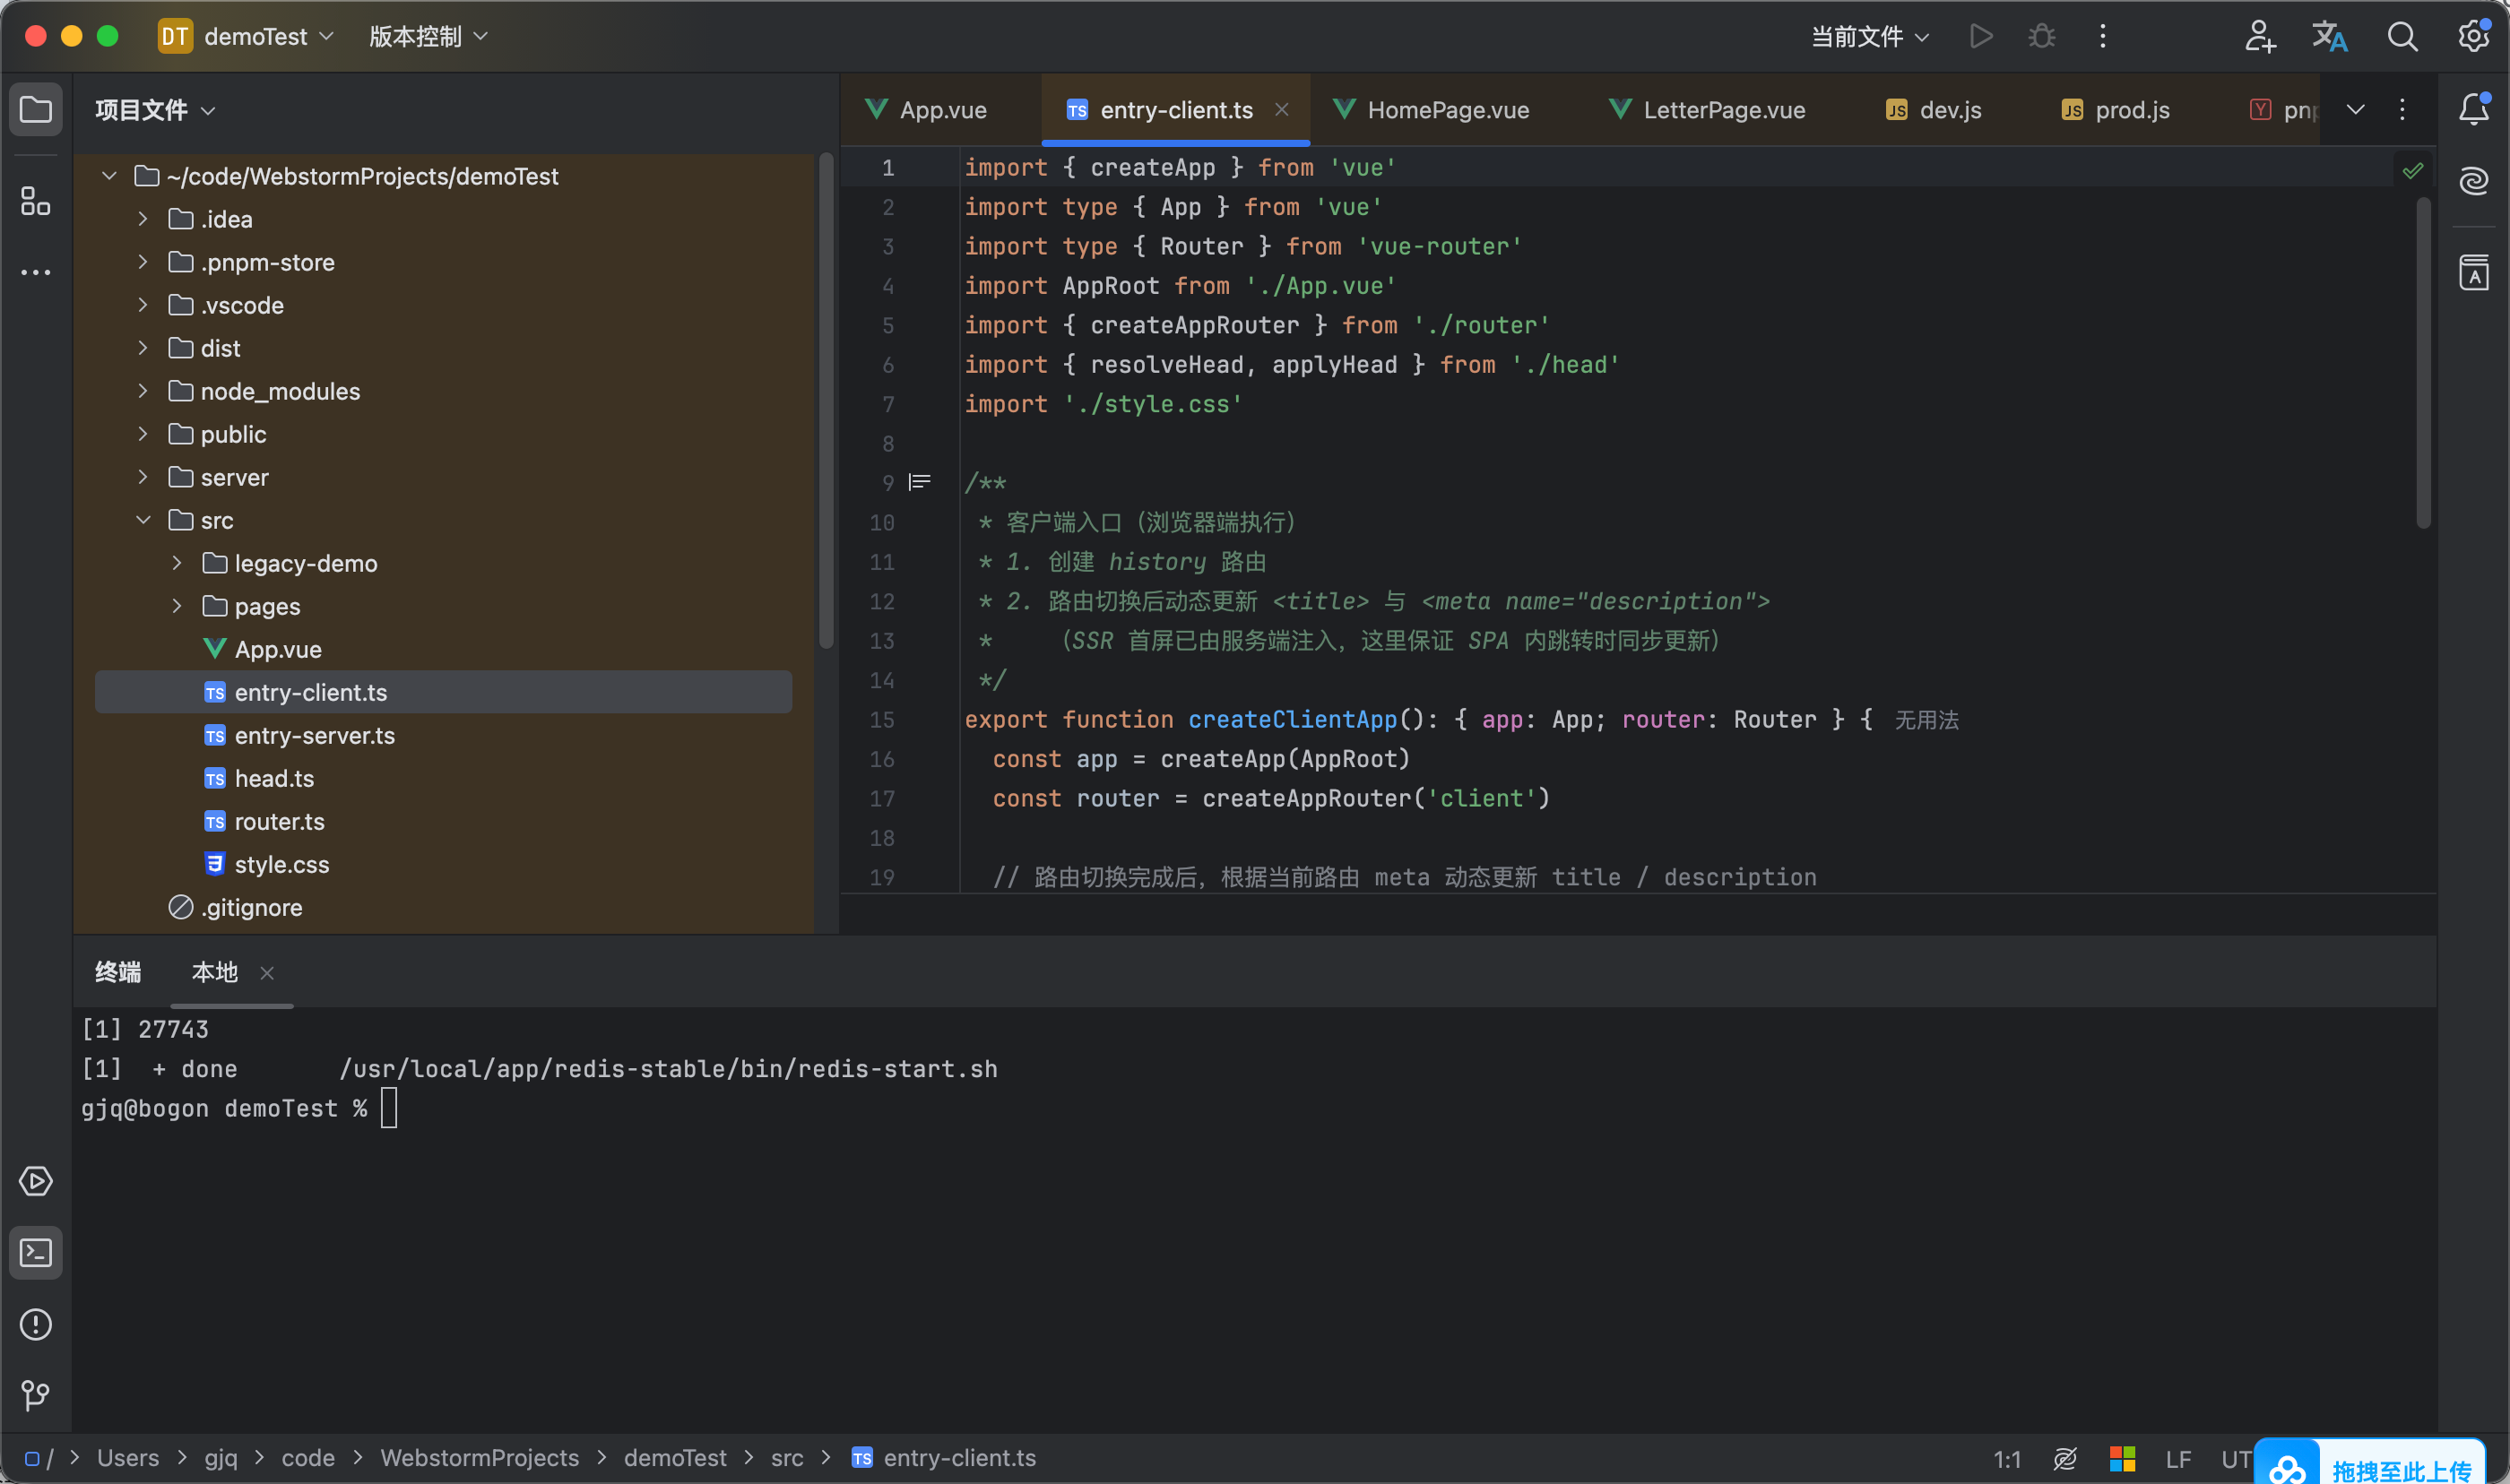Click the LF line separator status
The height and width of the screenshot is (1484, 2510).
(2178, 1458)
